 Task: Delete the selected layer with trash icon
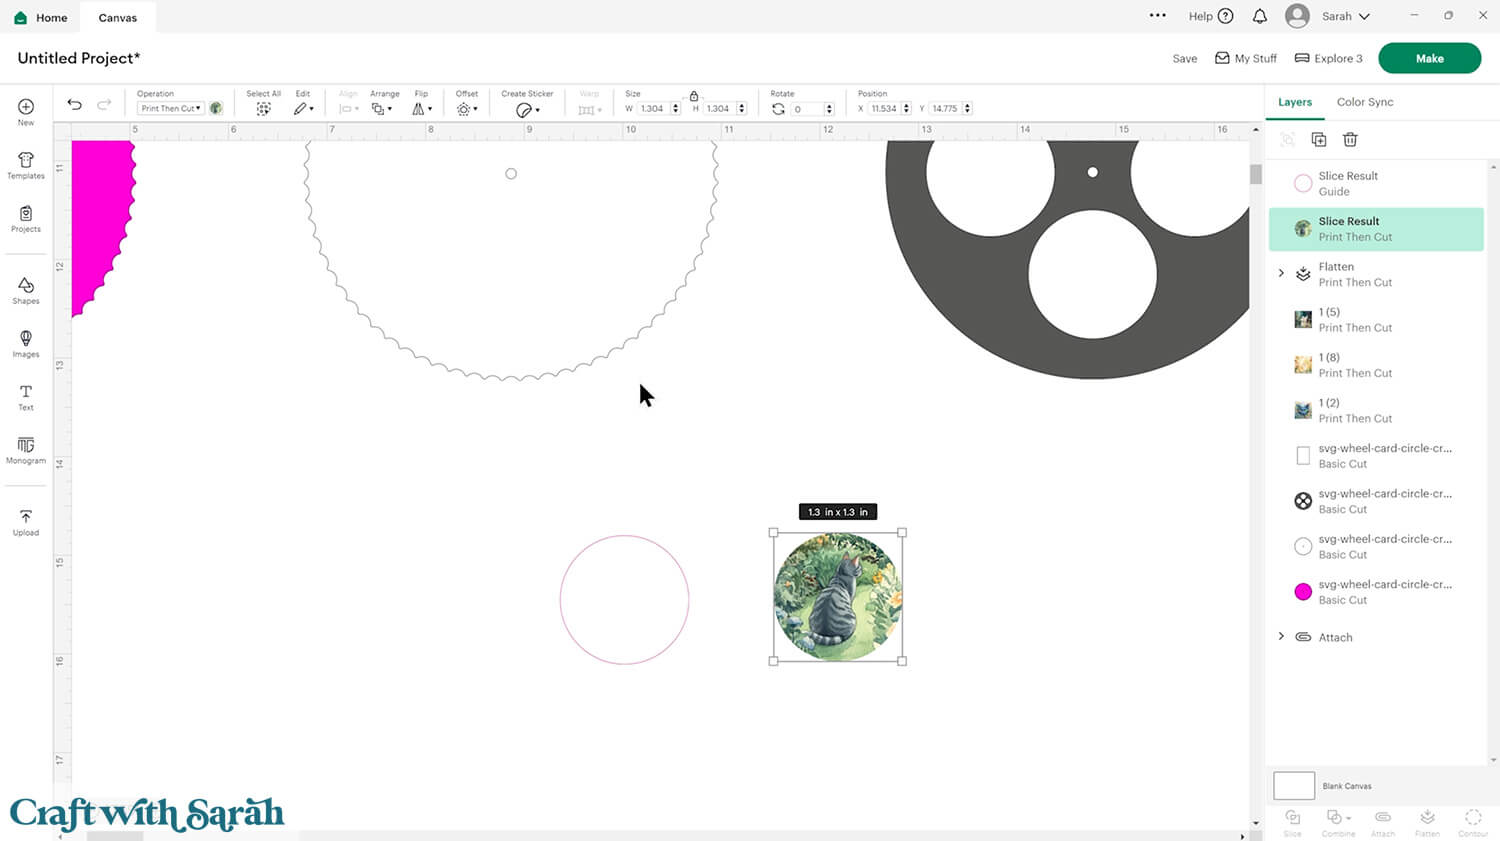tap(1350, 140)
